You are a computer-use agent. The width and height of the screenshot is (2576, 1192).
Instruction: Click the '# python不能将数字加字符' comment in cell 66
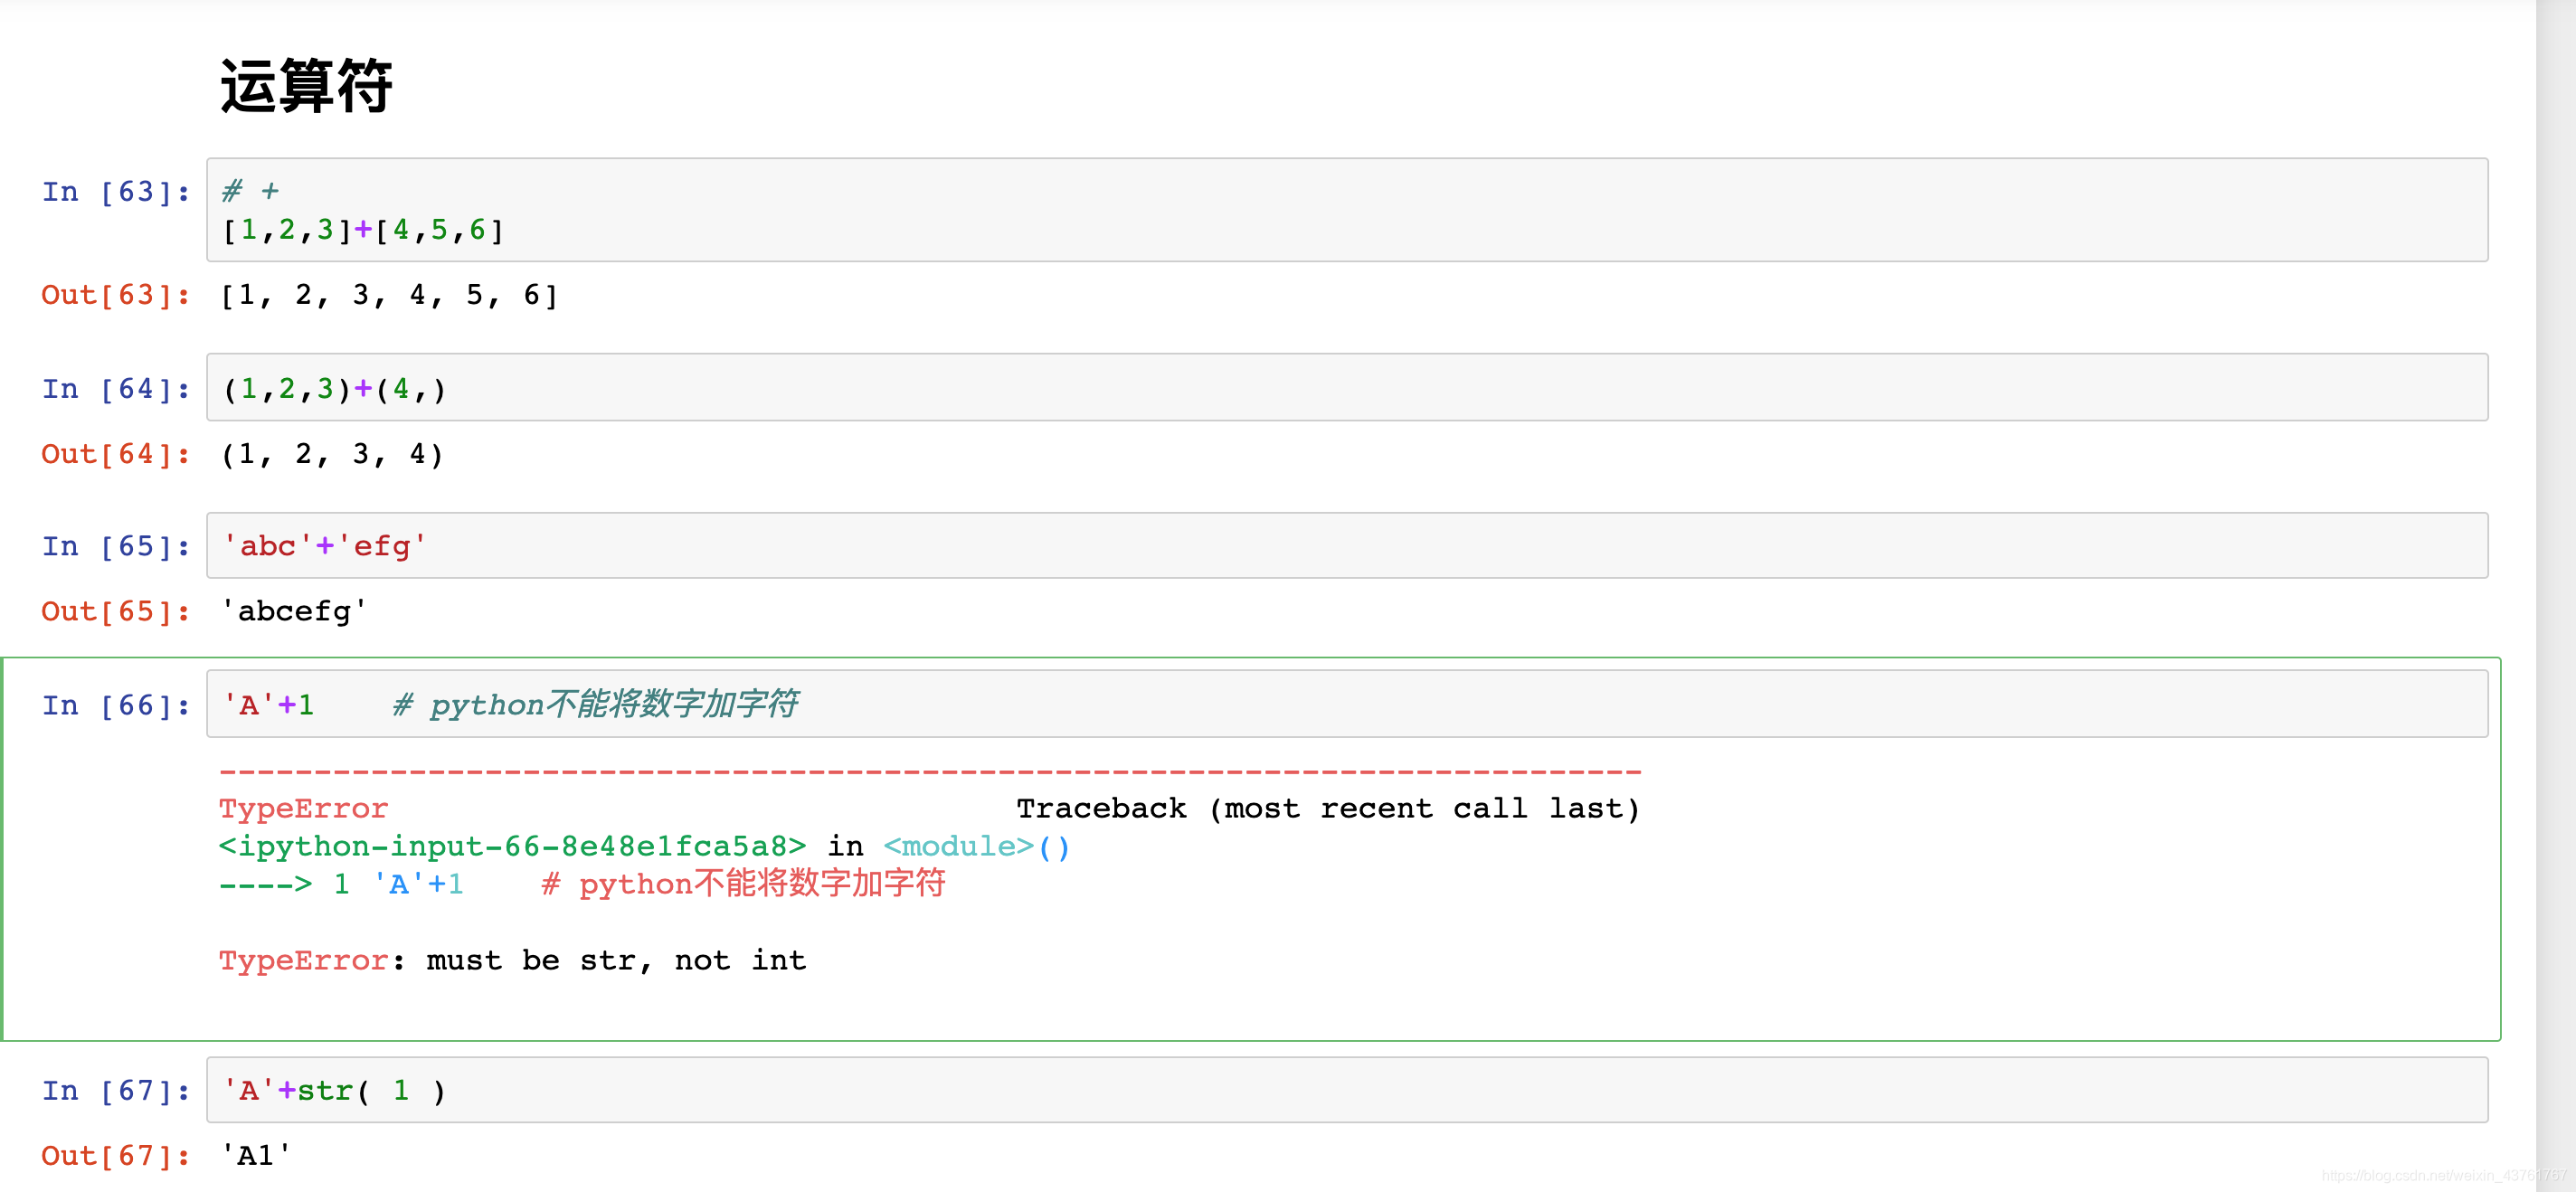(596, 704)
